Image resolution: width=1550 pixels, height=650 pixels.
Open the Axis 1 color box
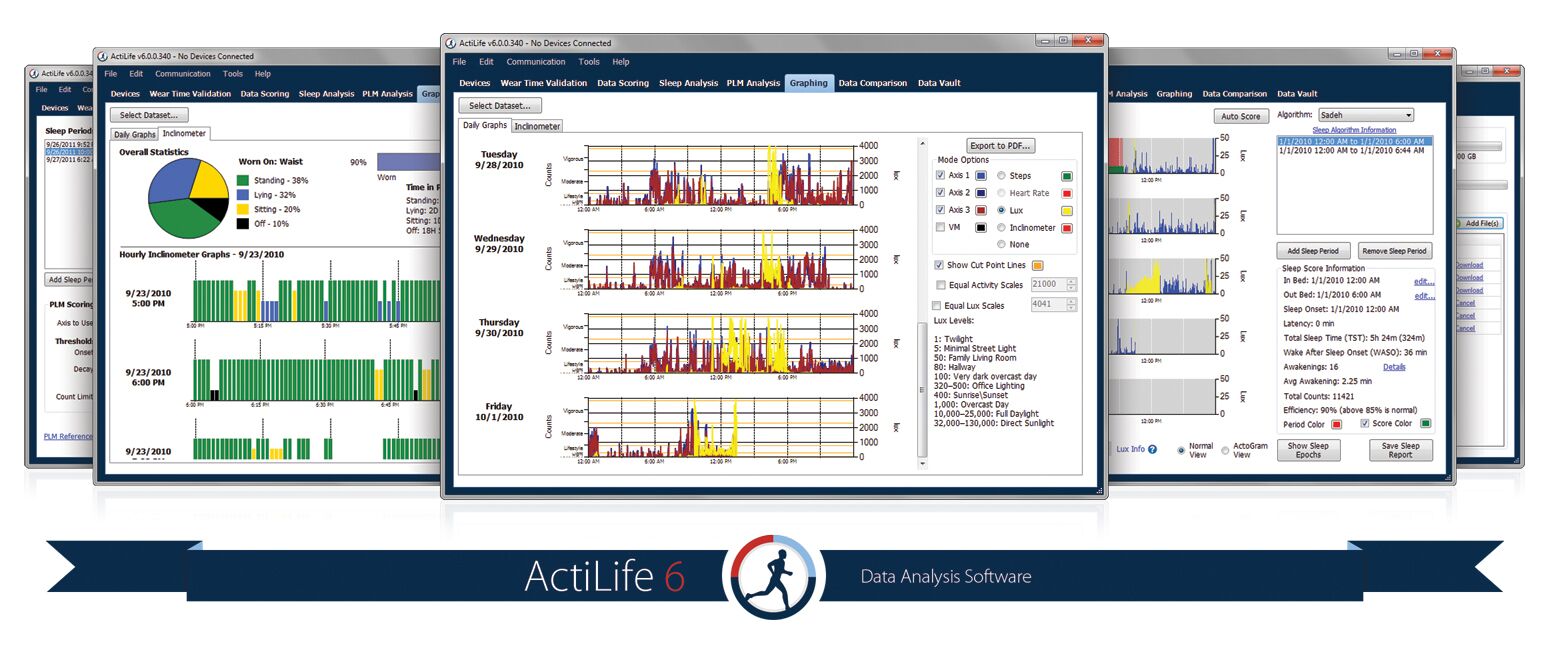point(982,176)
